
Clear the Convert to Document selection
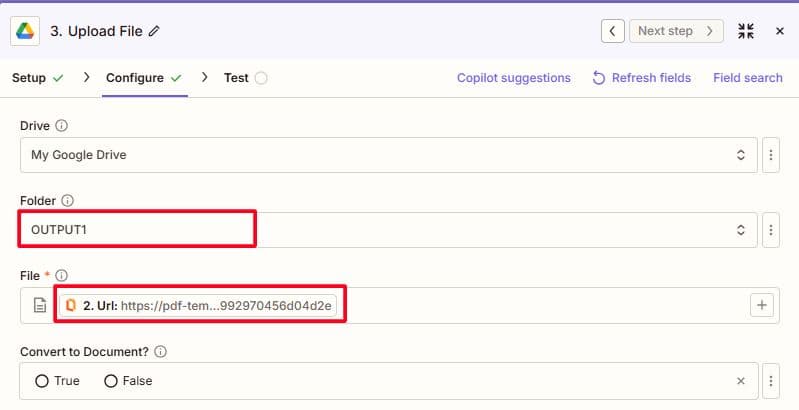[741, 381]
